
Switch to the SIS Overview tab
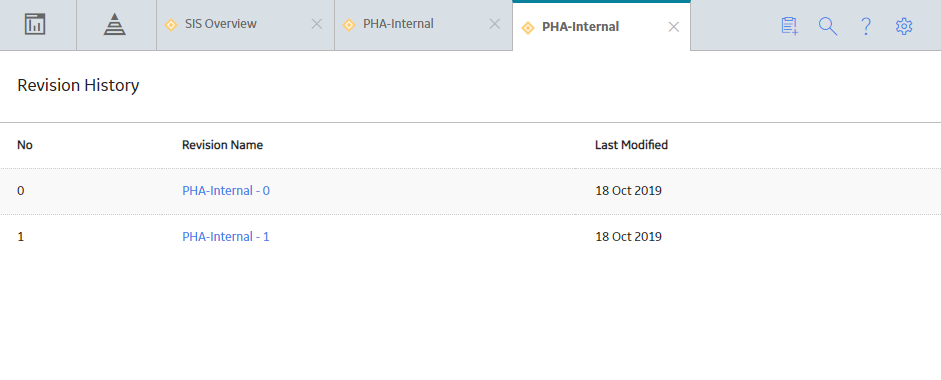(221, 24)
